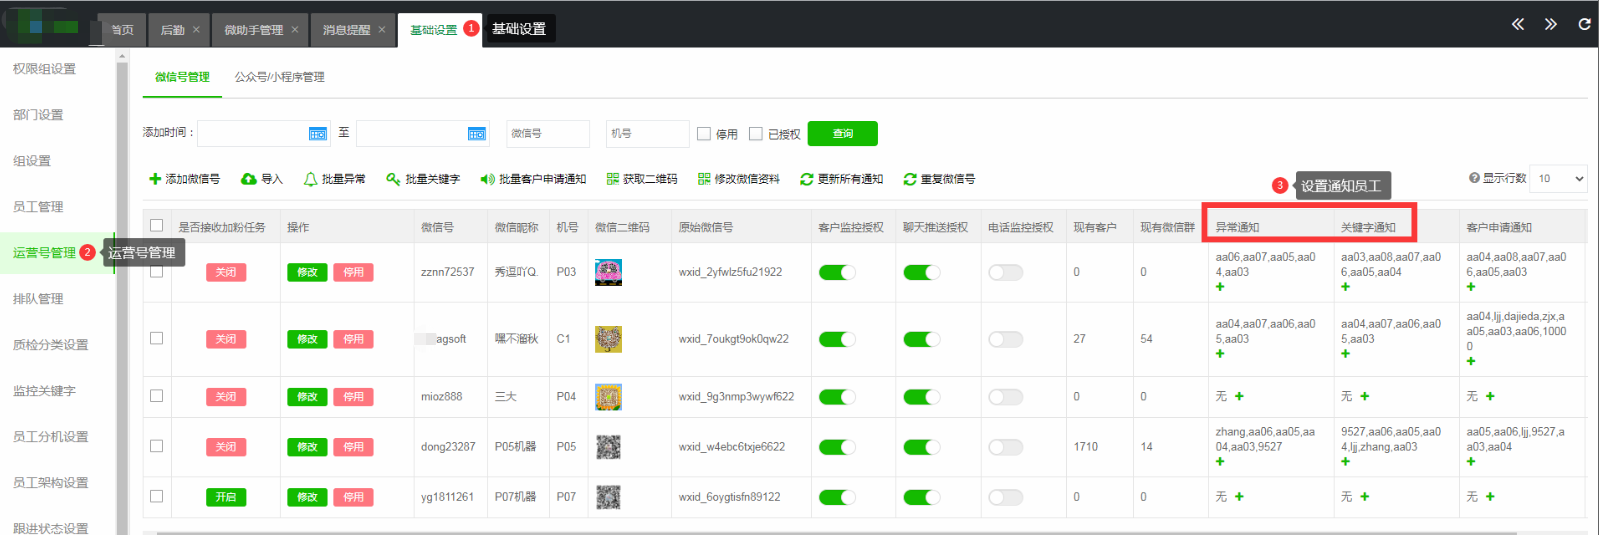Viewport: 1599px width, 535px height.
Task: Open 批量异常 bell icon
Action: point(311,179)
